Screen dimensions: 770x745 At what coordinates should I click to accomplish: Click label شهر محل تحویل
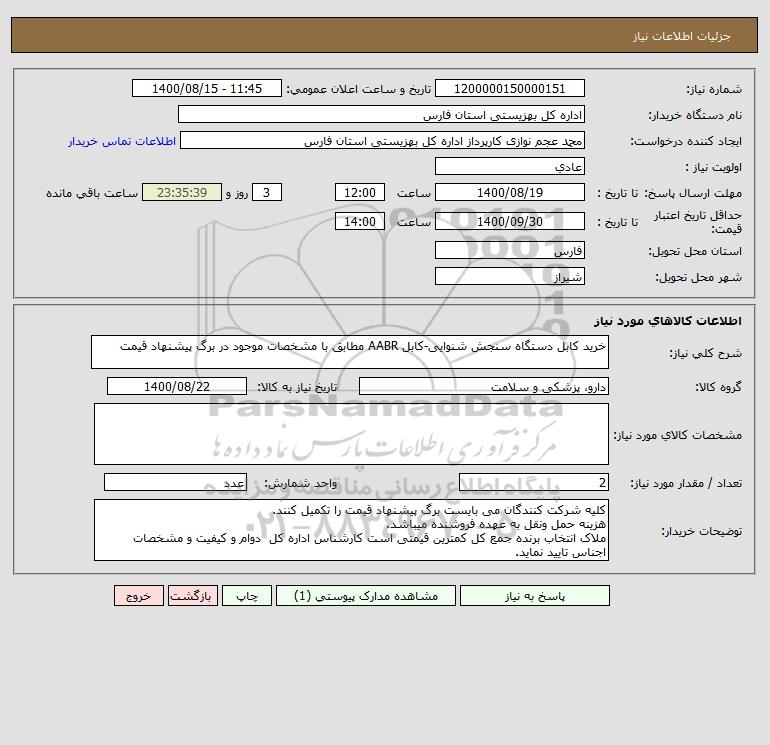coord(699,277)
